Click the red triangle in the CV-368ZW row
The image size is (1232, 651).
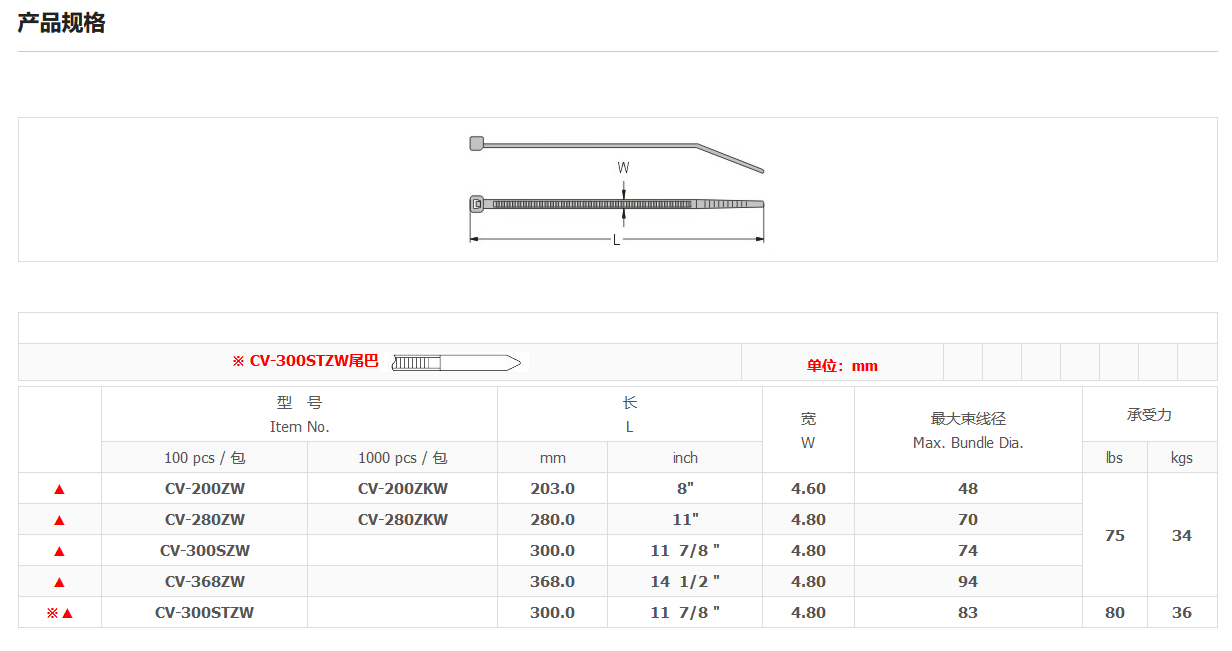(x=59, y=582)
